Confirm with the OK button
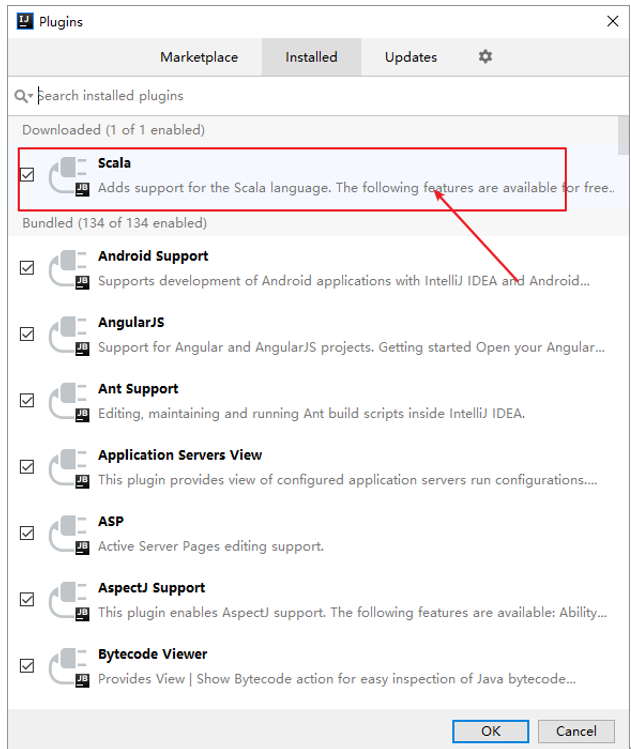 point(491,731)
